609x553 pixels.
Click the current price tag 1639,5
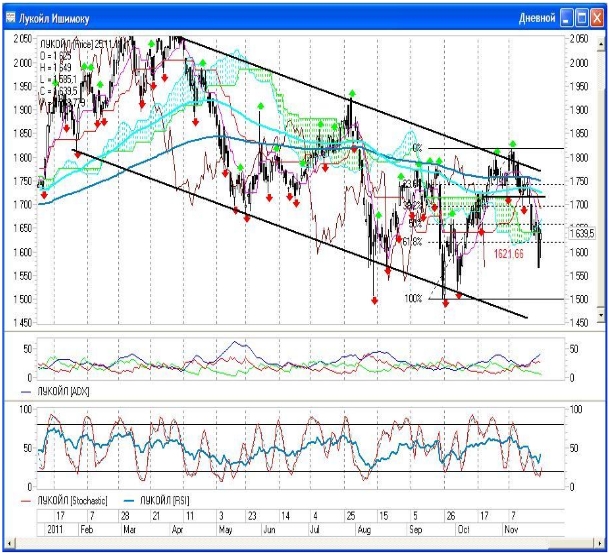click(x=581, y=233)
